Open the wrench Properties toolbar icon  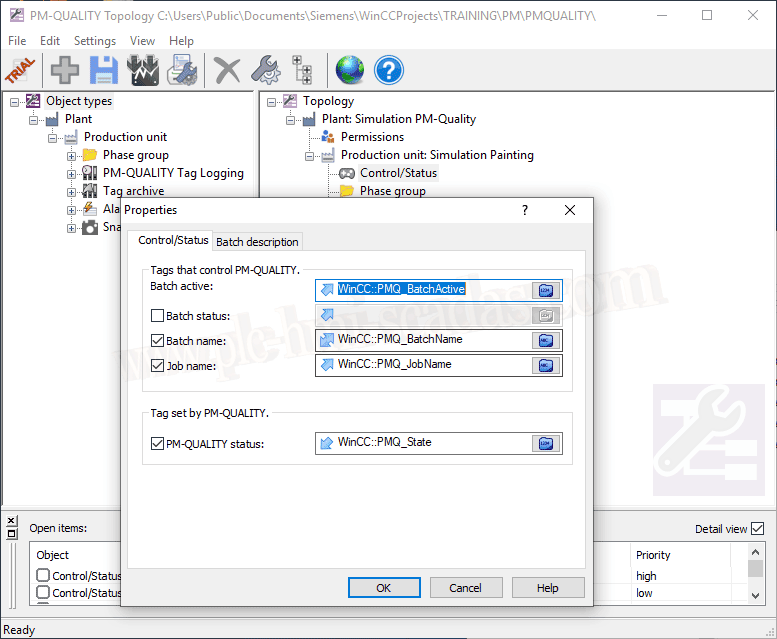click(265, 71)
